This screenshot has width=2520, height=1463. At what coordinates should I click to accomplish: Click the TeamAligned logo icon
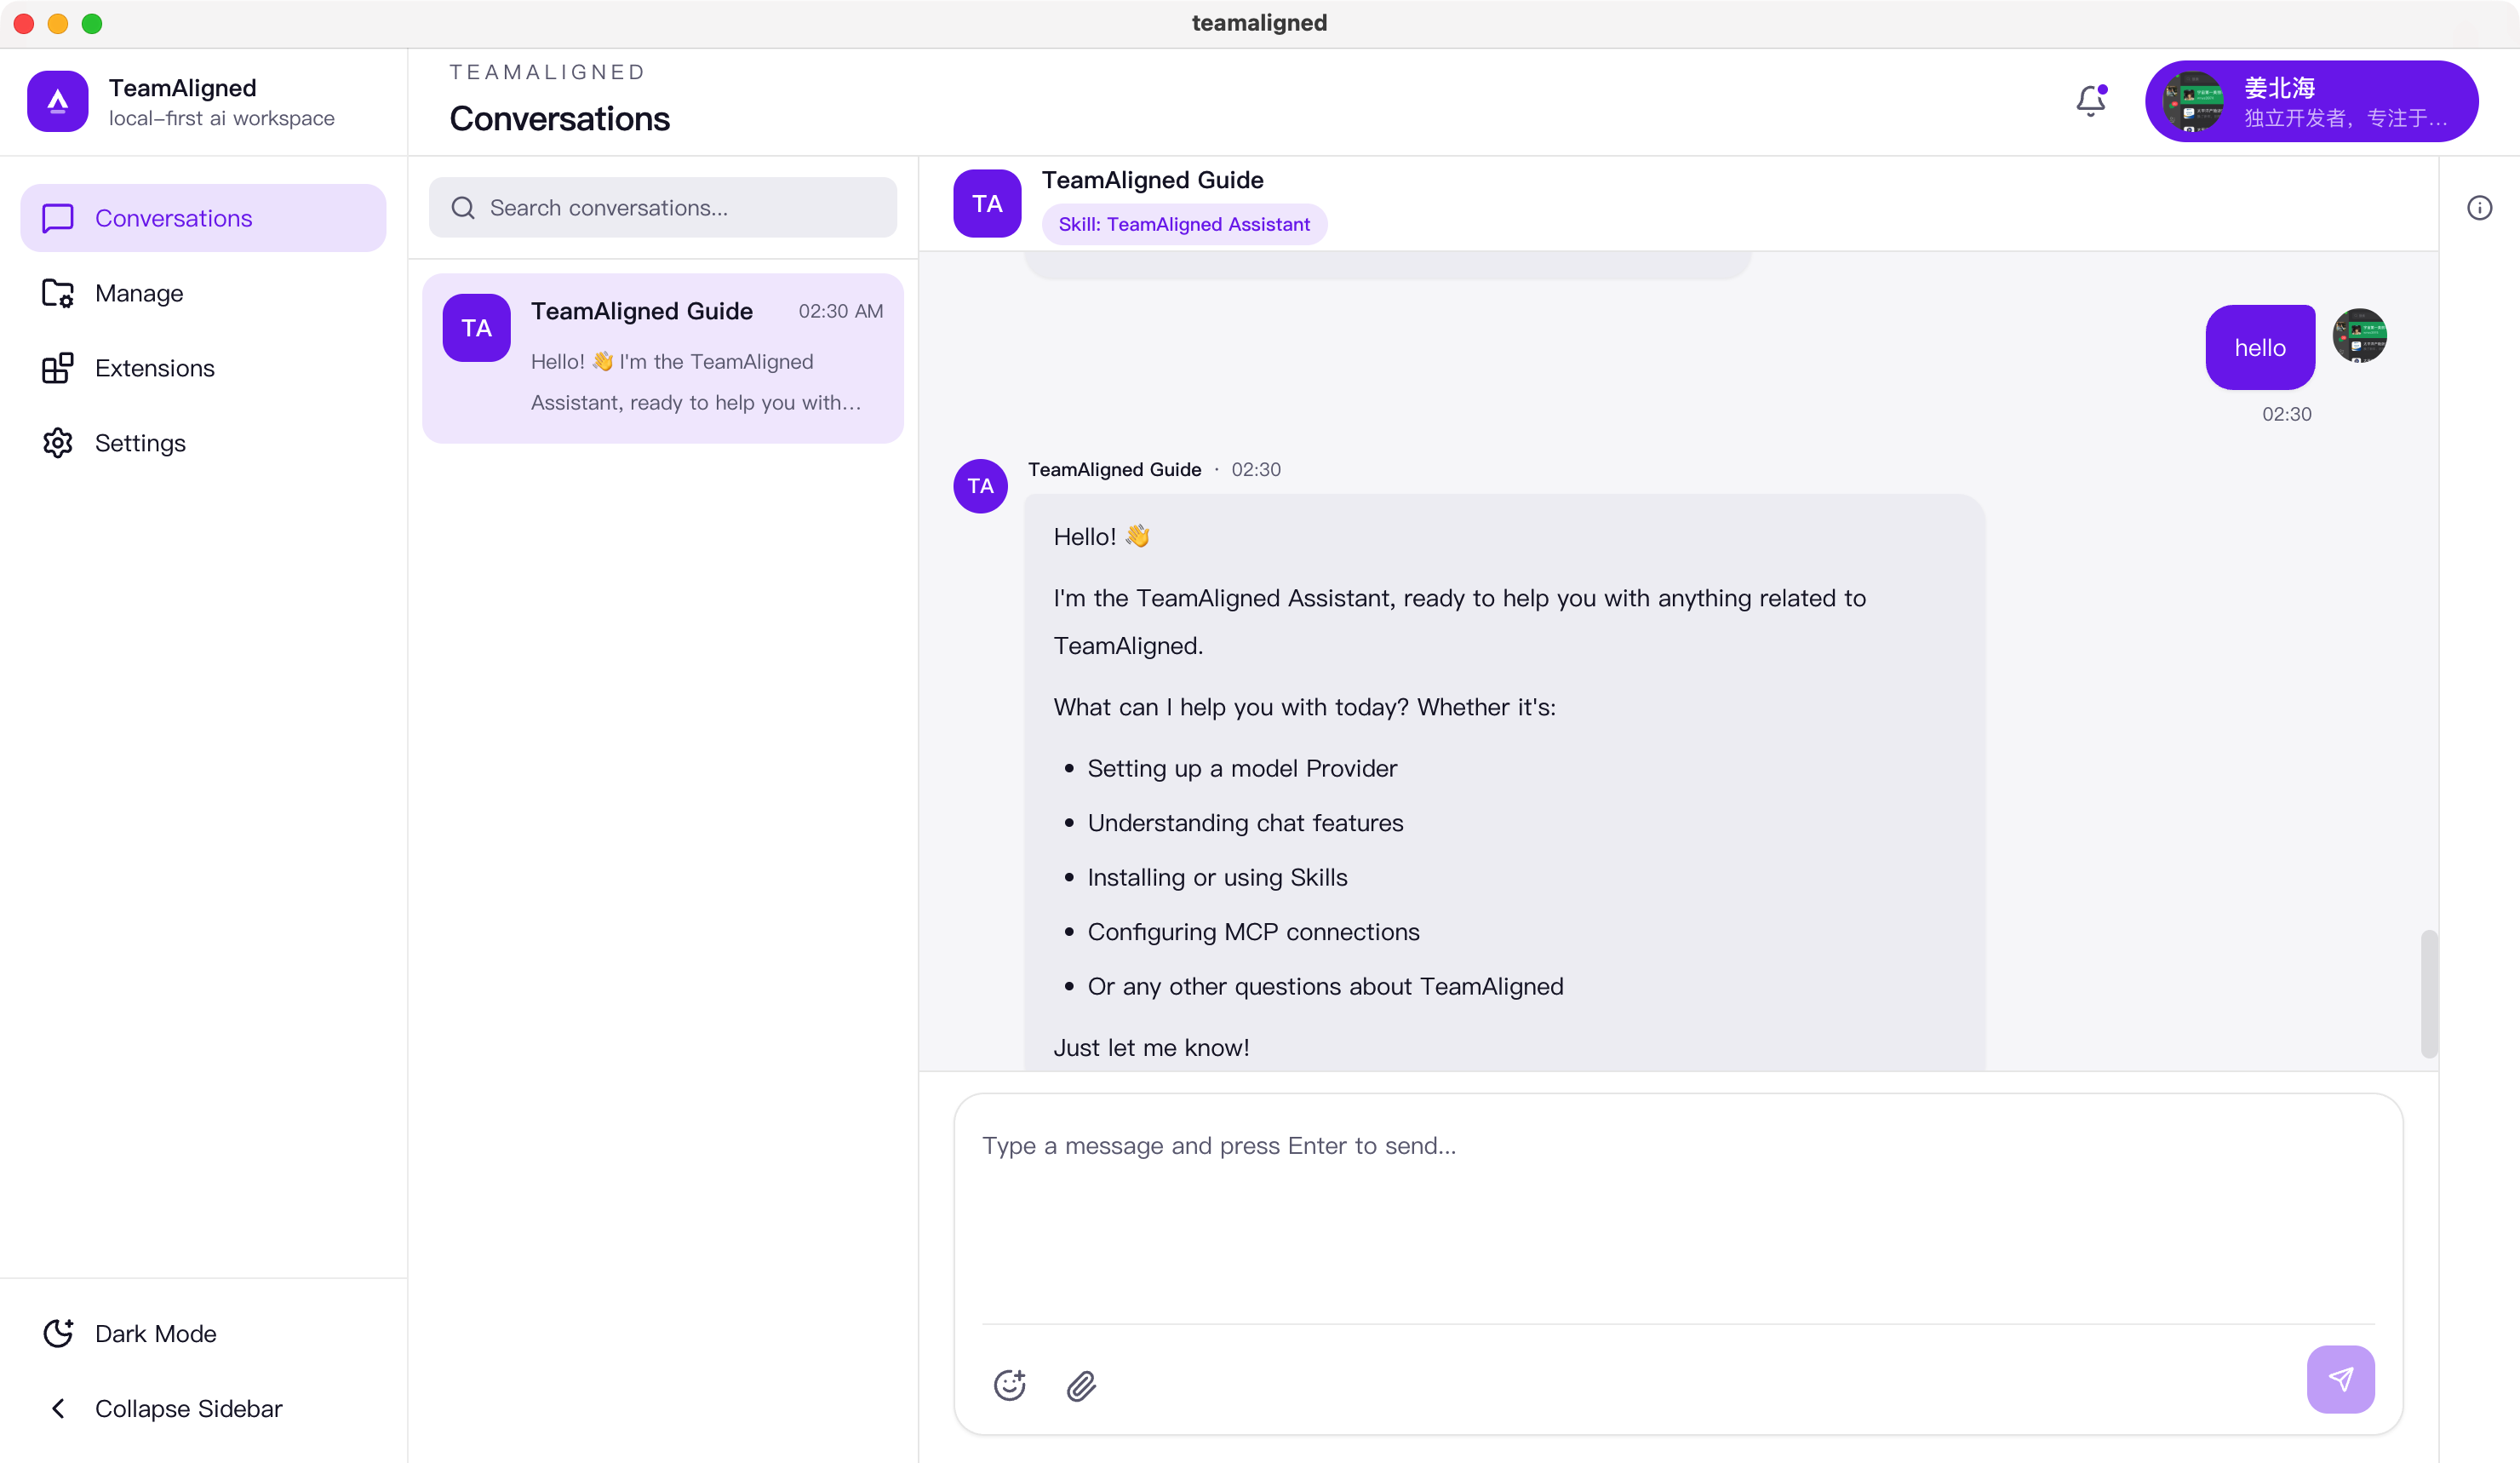point(58,101)
